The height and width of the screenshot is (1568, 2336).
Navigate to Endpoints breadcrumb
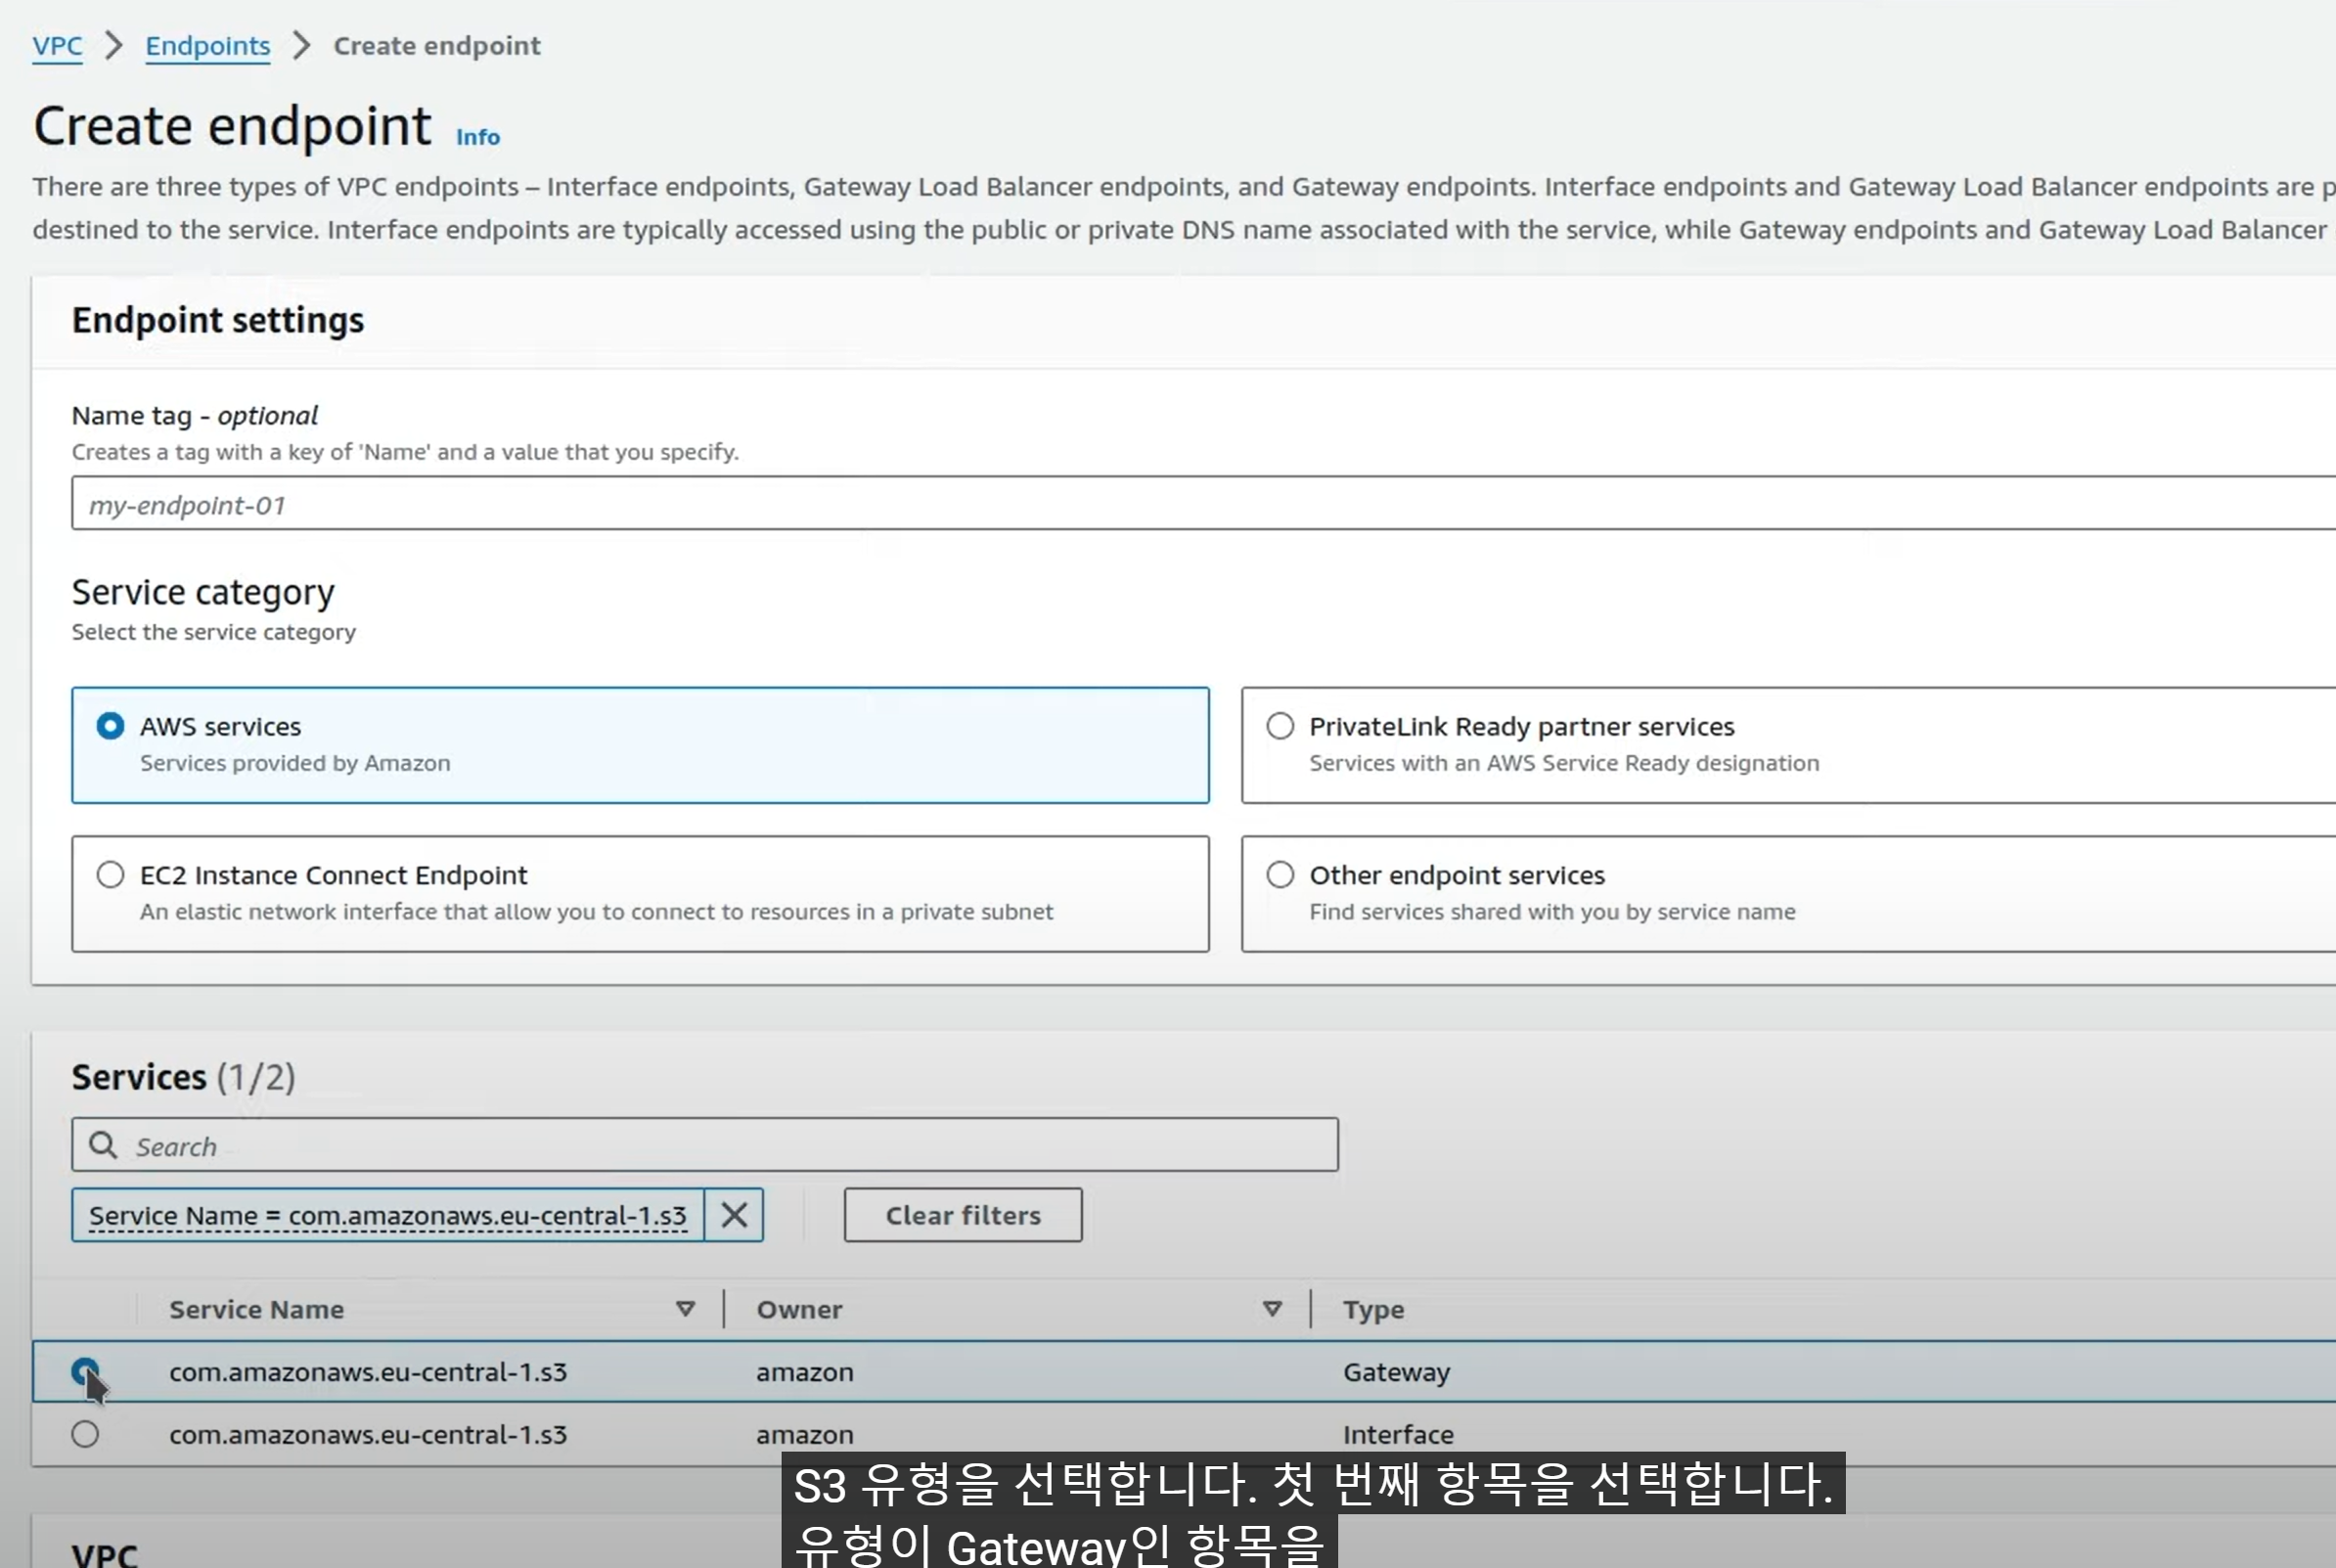(207, 46)
